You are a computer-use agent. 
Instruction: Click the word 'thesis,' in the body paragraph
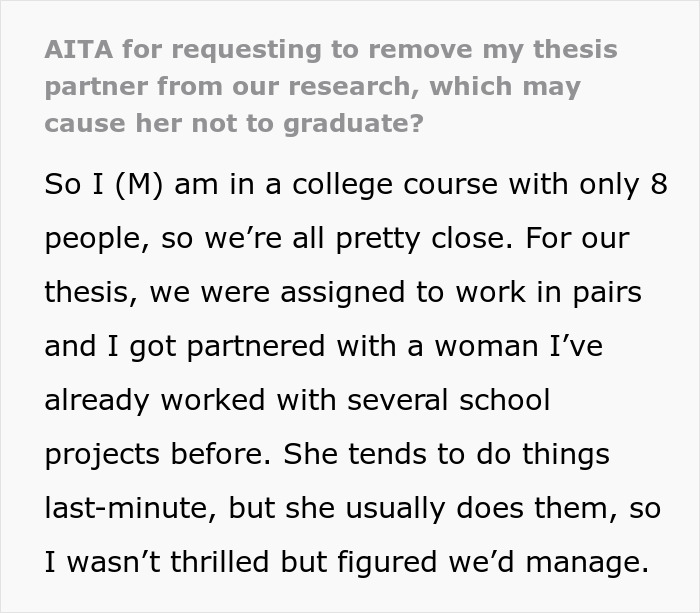pyautogui.click(x=89, y=293)
